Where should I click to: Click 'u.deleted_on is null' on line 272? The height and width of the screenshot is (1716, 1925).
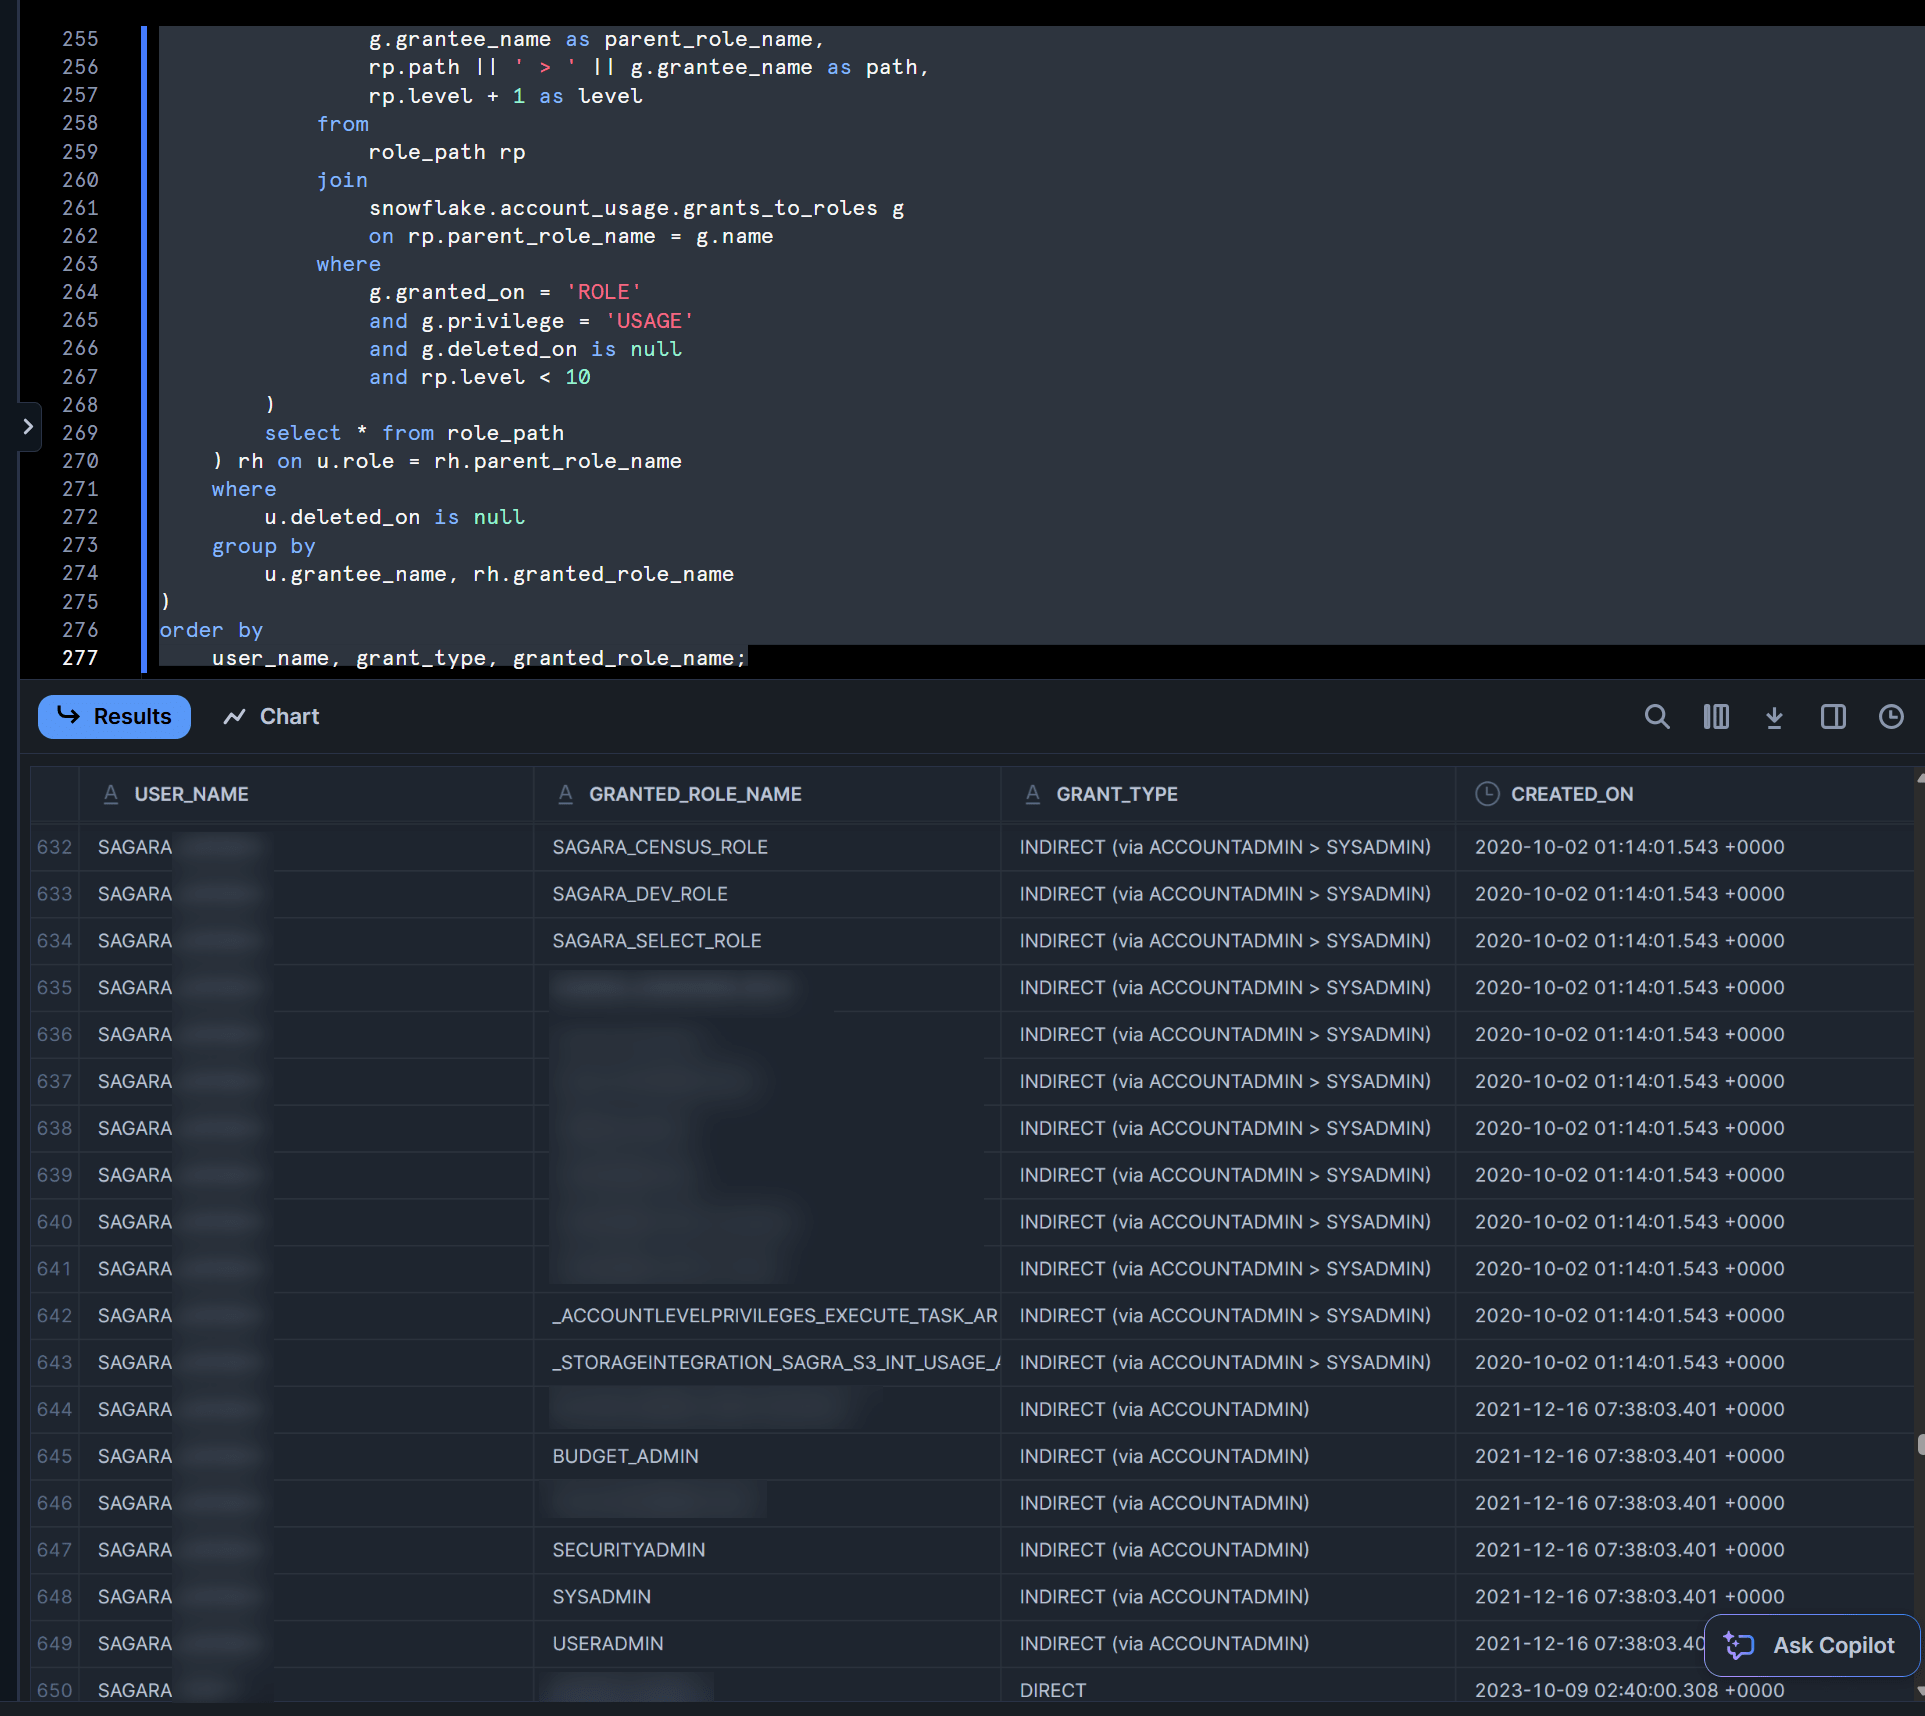(x=394, y=517)
